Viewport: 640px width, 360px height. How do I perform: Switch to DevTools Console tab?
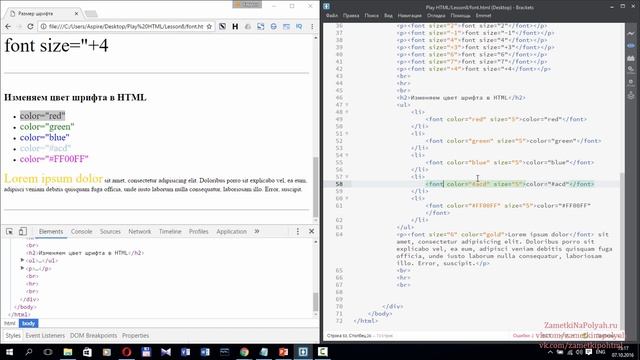tap(82, 231)
